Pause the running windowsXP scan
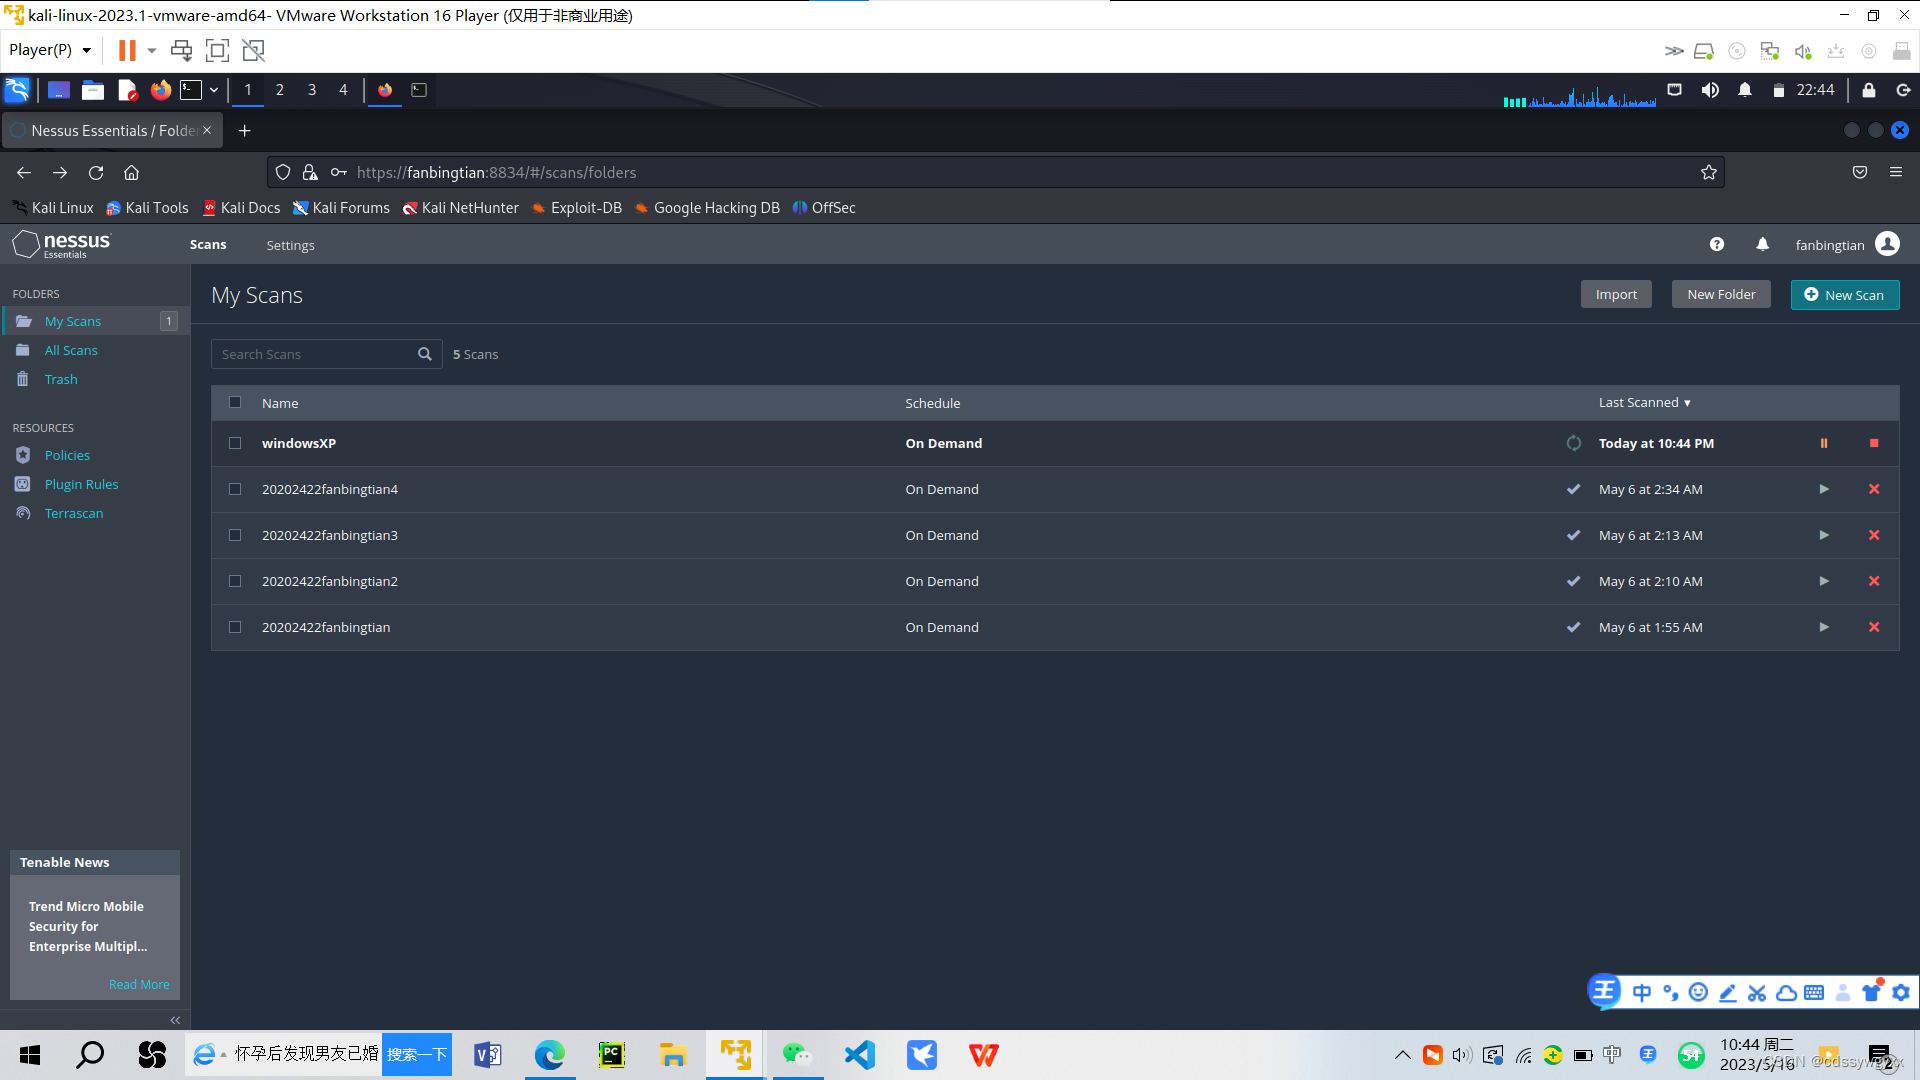This screenshot has height=1080, width=1920. coord(1823,443)
